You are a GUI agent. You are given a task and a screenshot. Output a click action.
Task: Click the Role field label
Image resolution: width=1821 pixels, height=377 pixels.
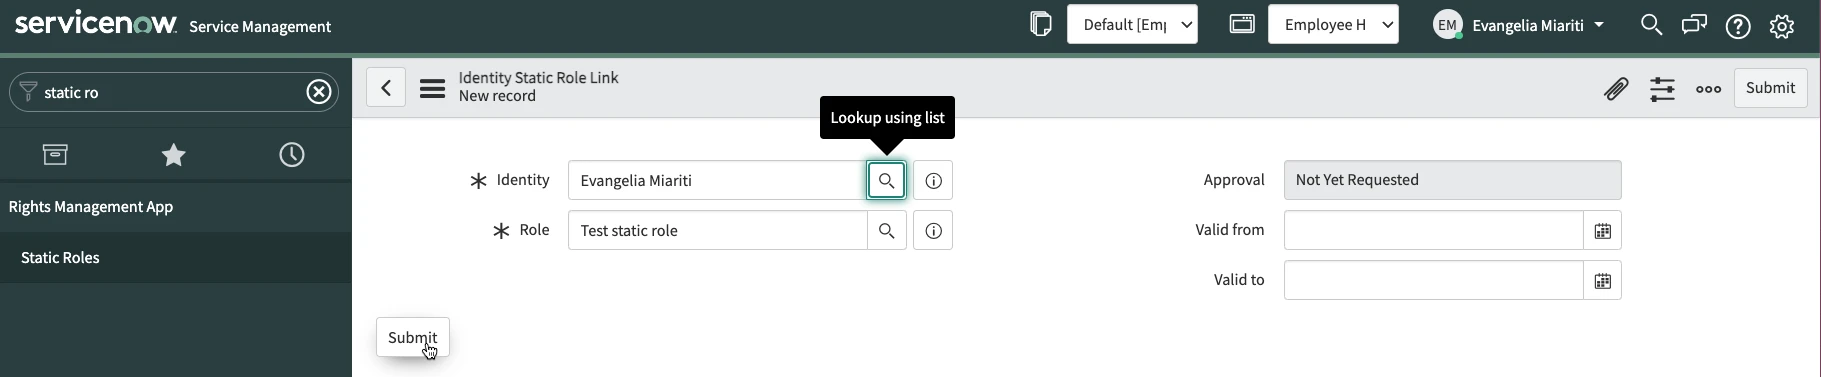[534, 229]
